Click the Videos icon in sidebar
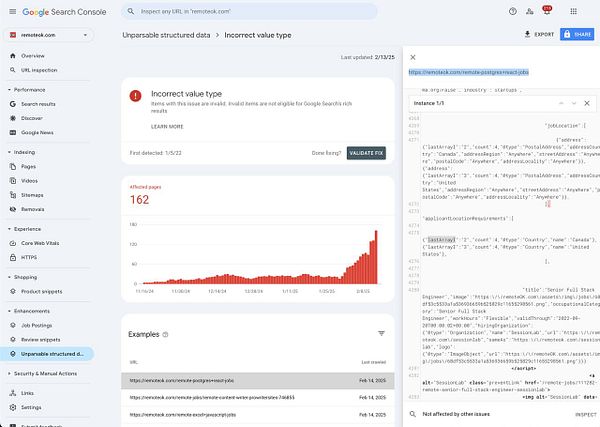Image resolution: width=600 pixels, height=427 pixels. (x=13, y=181)
